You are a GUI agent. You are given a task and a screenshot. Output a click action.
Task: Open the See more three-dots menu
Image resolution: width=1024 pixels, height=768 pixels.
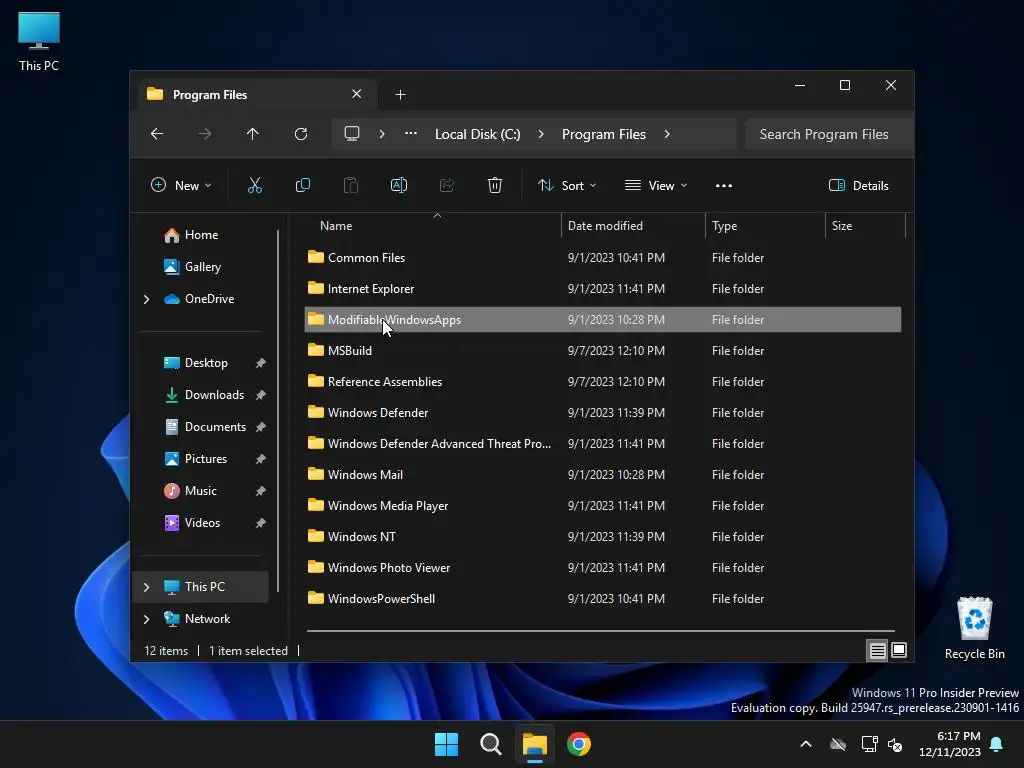[724, 185]
